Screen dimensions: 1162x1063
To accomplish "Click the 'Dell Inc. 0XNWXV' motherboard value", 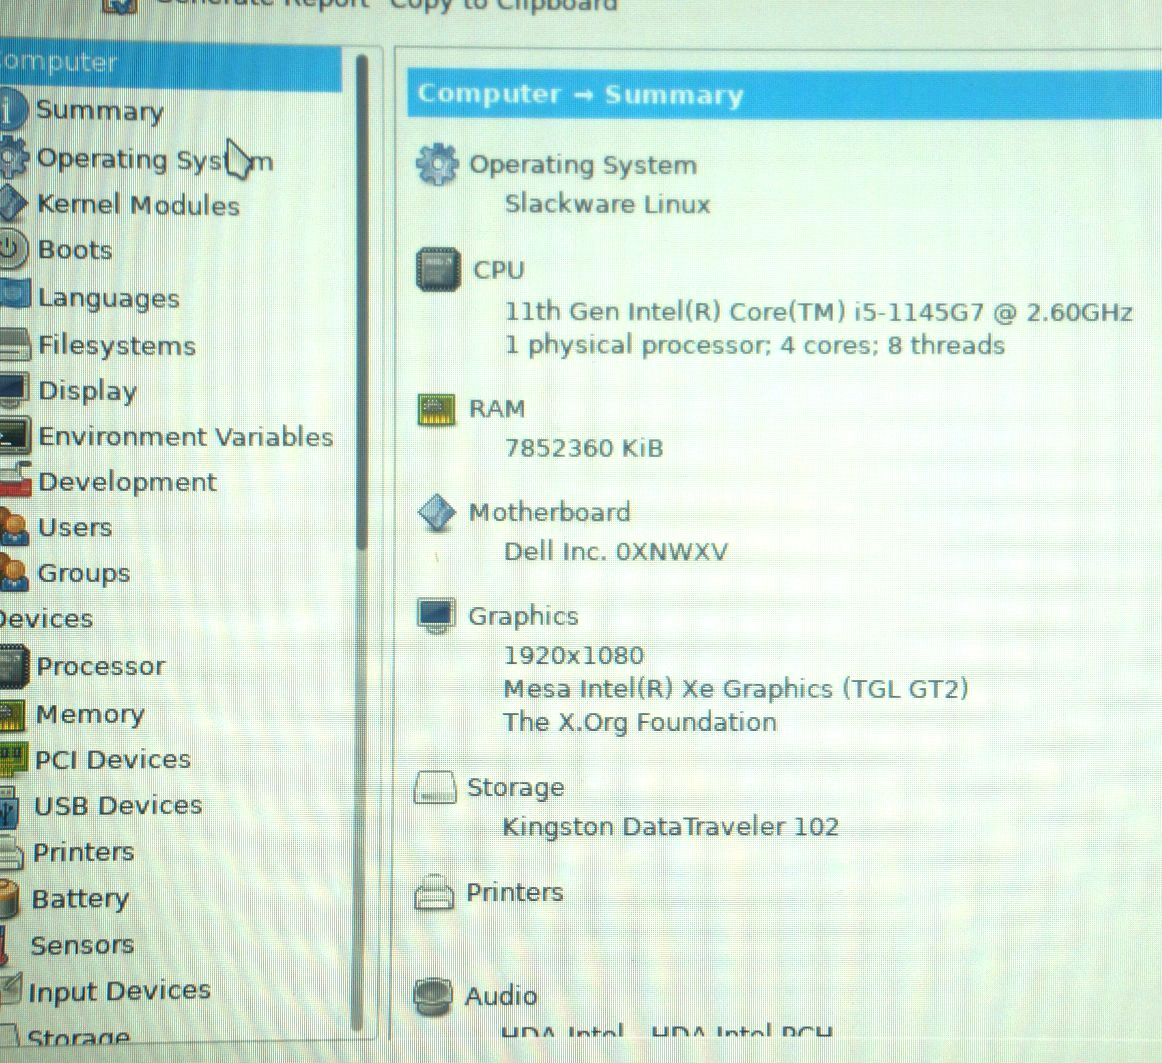I will [616, 552].
